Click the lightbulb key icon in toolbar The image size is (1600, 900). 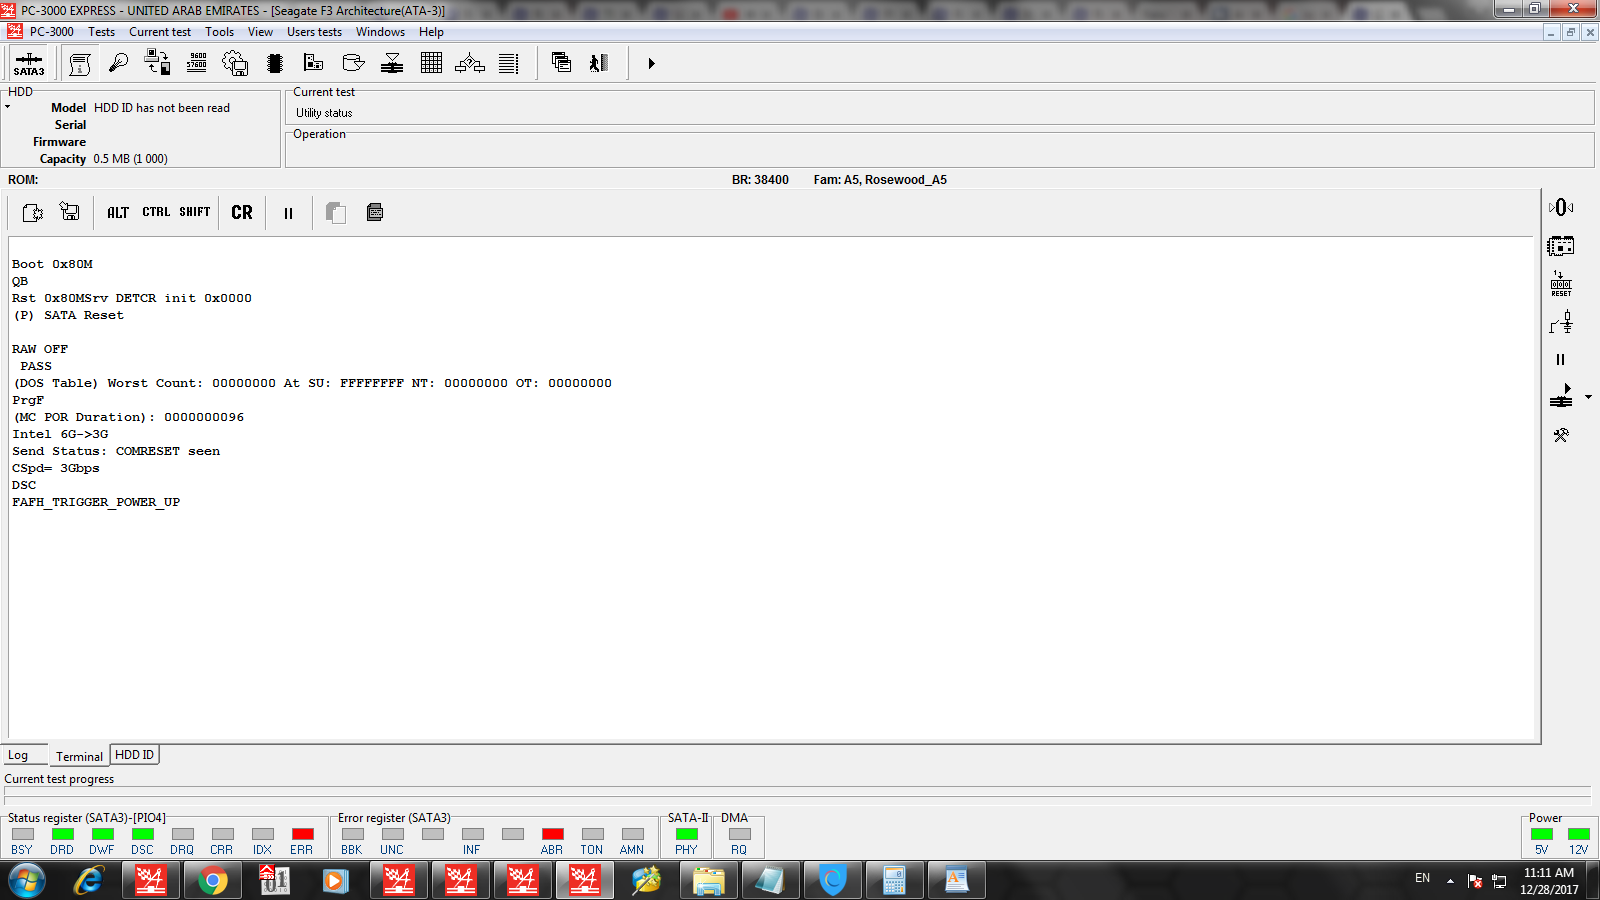pyautogui.click(x=118, y=63)
